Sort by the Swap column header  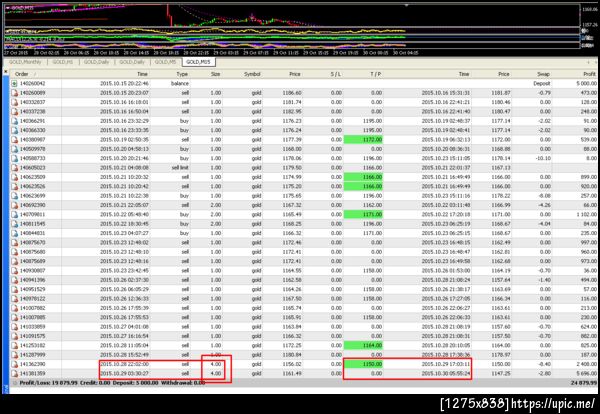click(543, 74)
